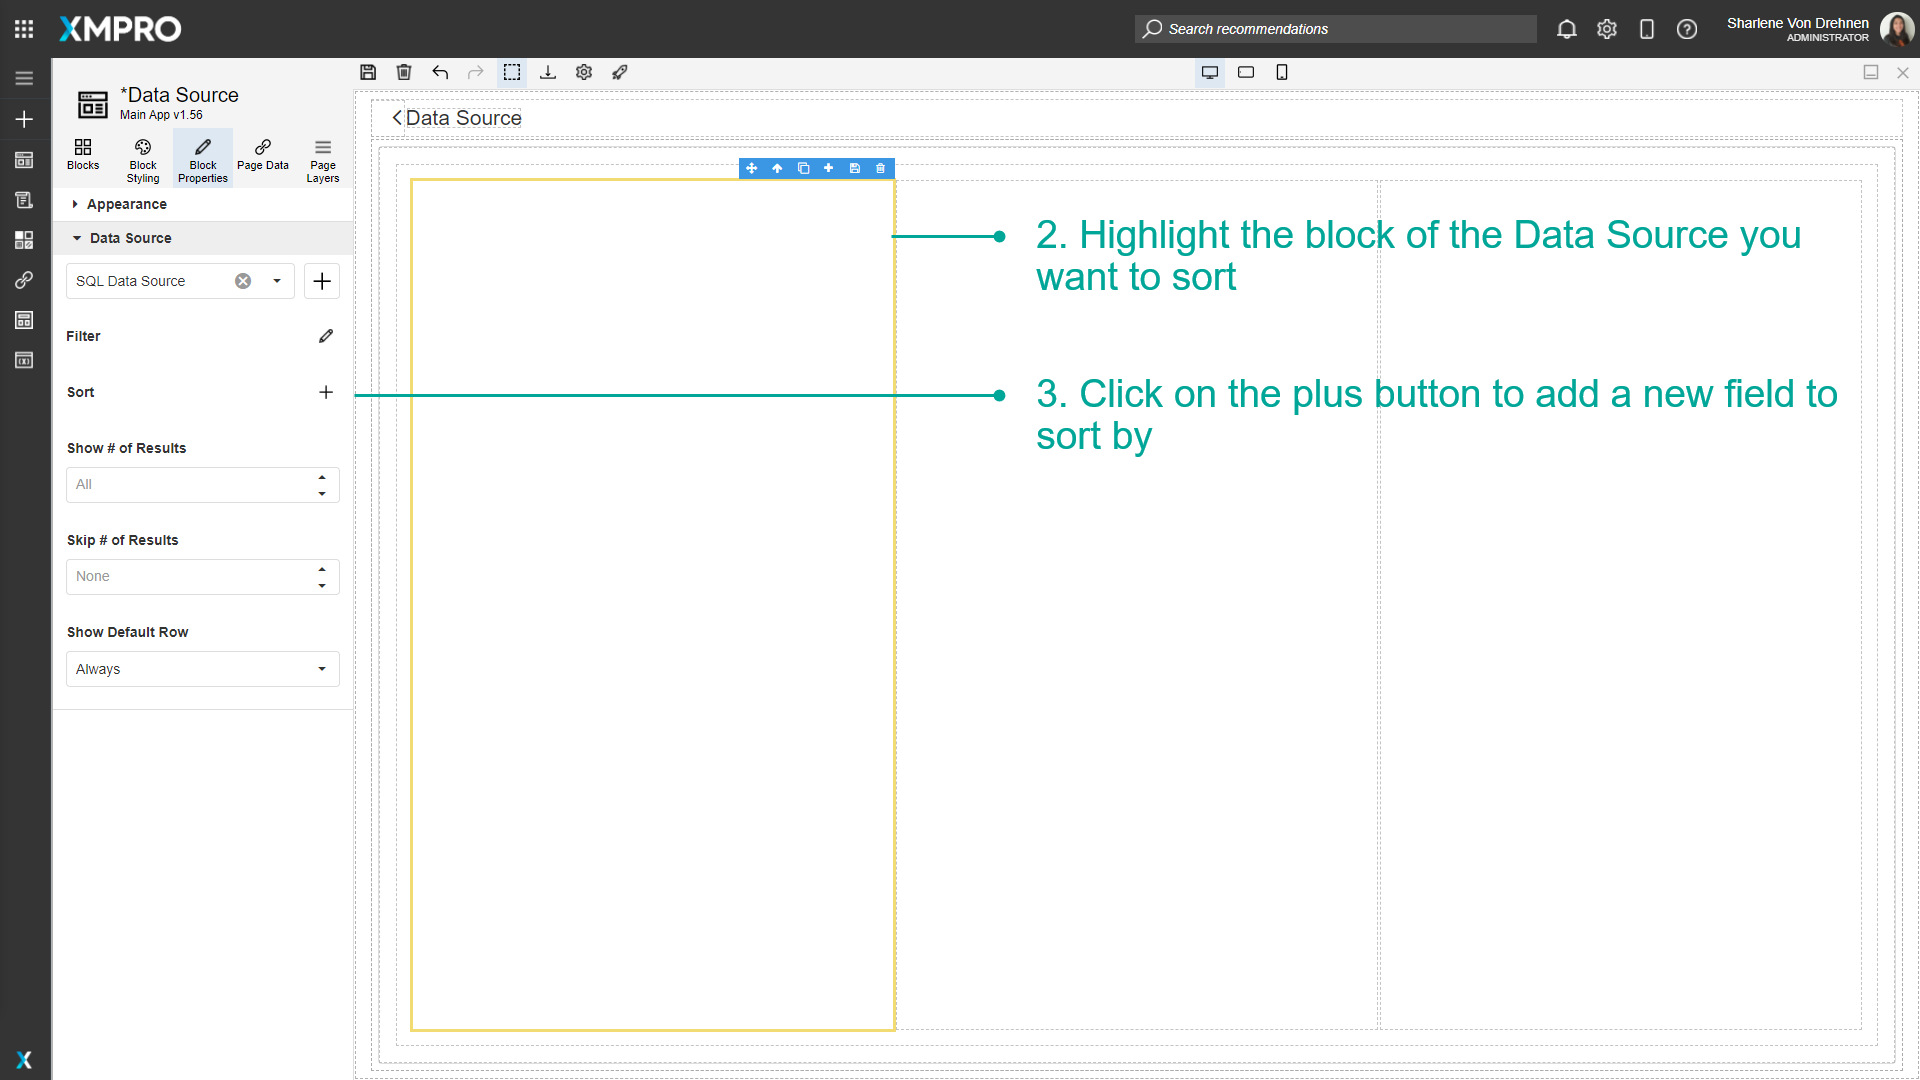Save the app with the save icon

pos(368,72)
